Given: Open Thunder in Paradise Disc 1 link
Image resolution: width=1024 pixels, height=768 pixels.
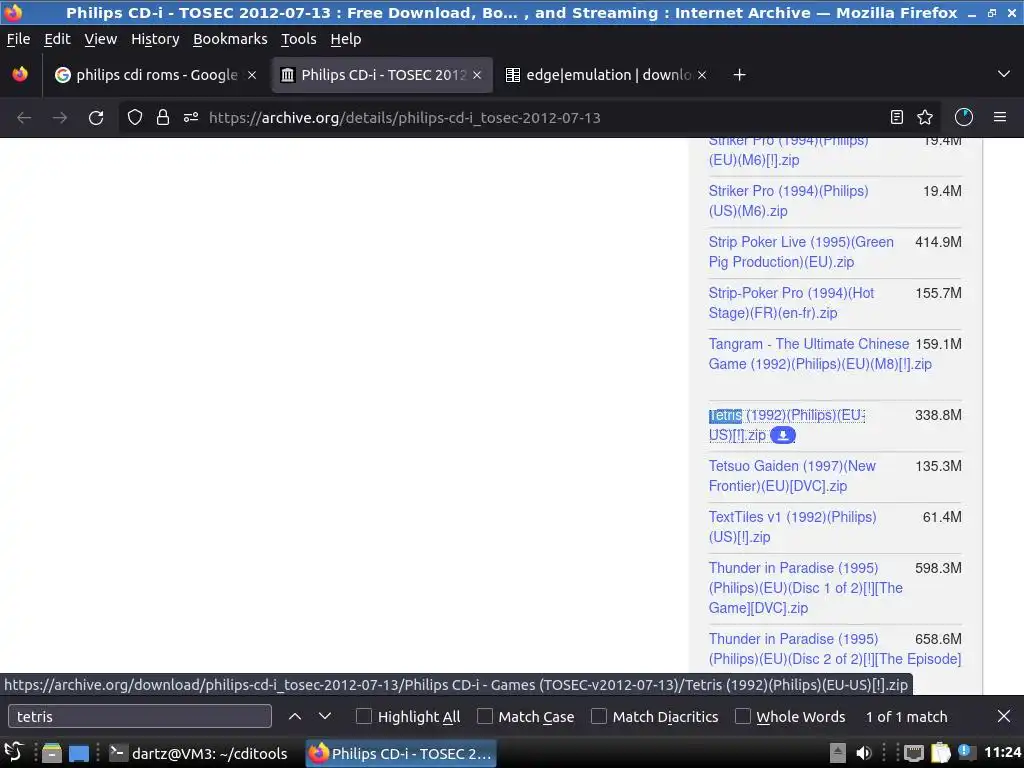Looking at the screenshot, I should 805,588.
